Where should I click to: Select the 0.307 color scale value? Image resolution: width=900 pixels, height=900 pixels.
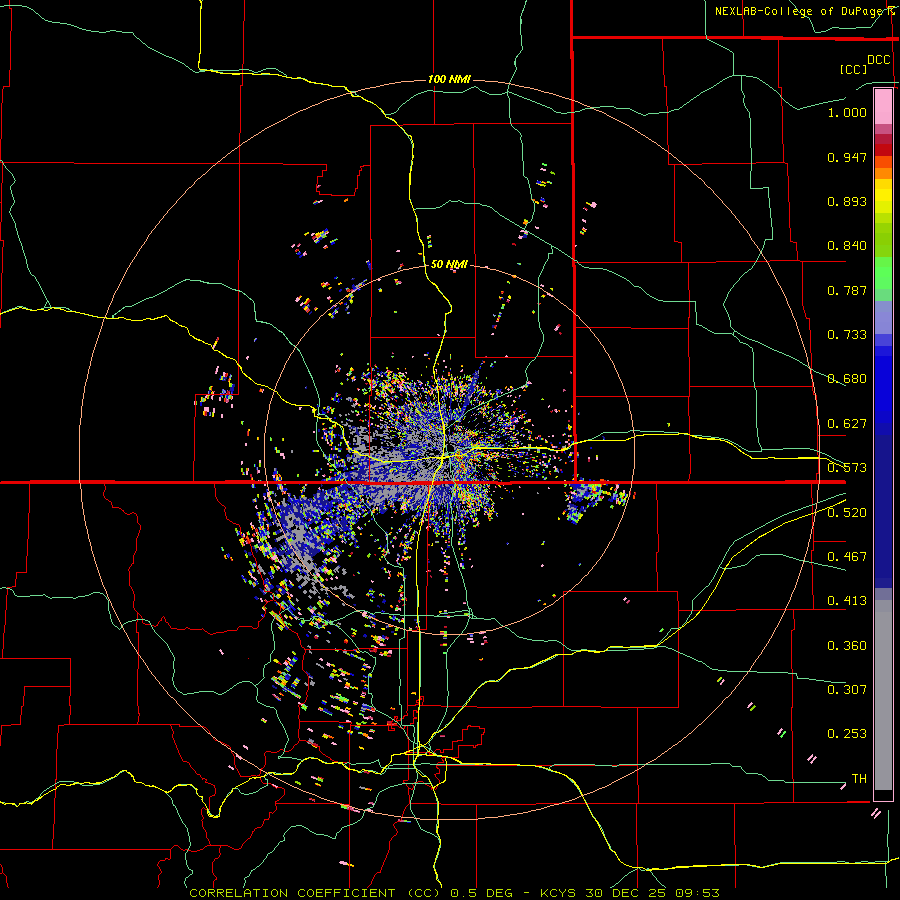[847, 690]
